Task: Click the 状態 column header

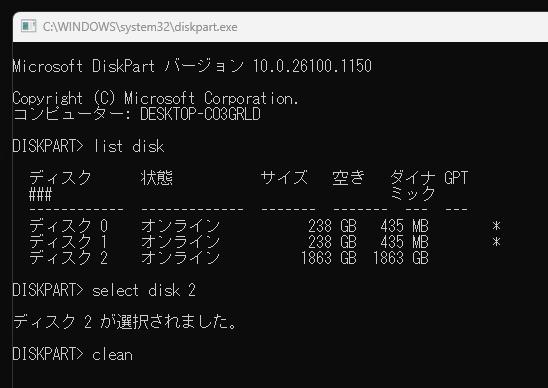Action: 157,178
